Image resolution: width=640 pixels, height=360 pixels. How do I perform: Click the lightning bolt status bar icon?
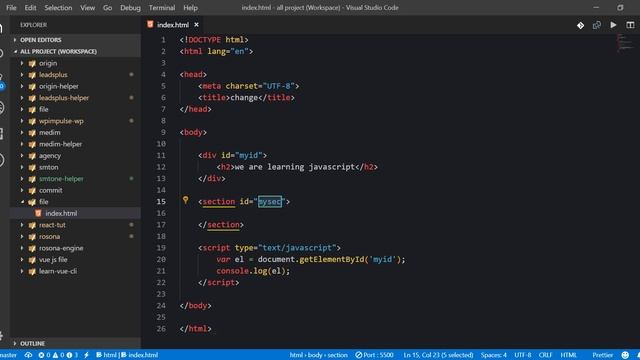coord(86,355)
